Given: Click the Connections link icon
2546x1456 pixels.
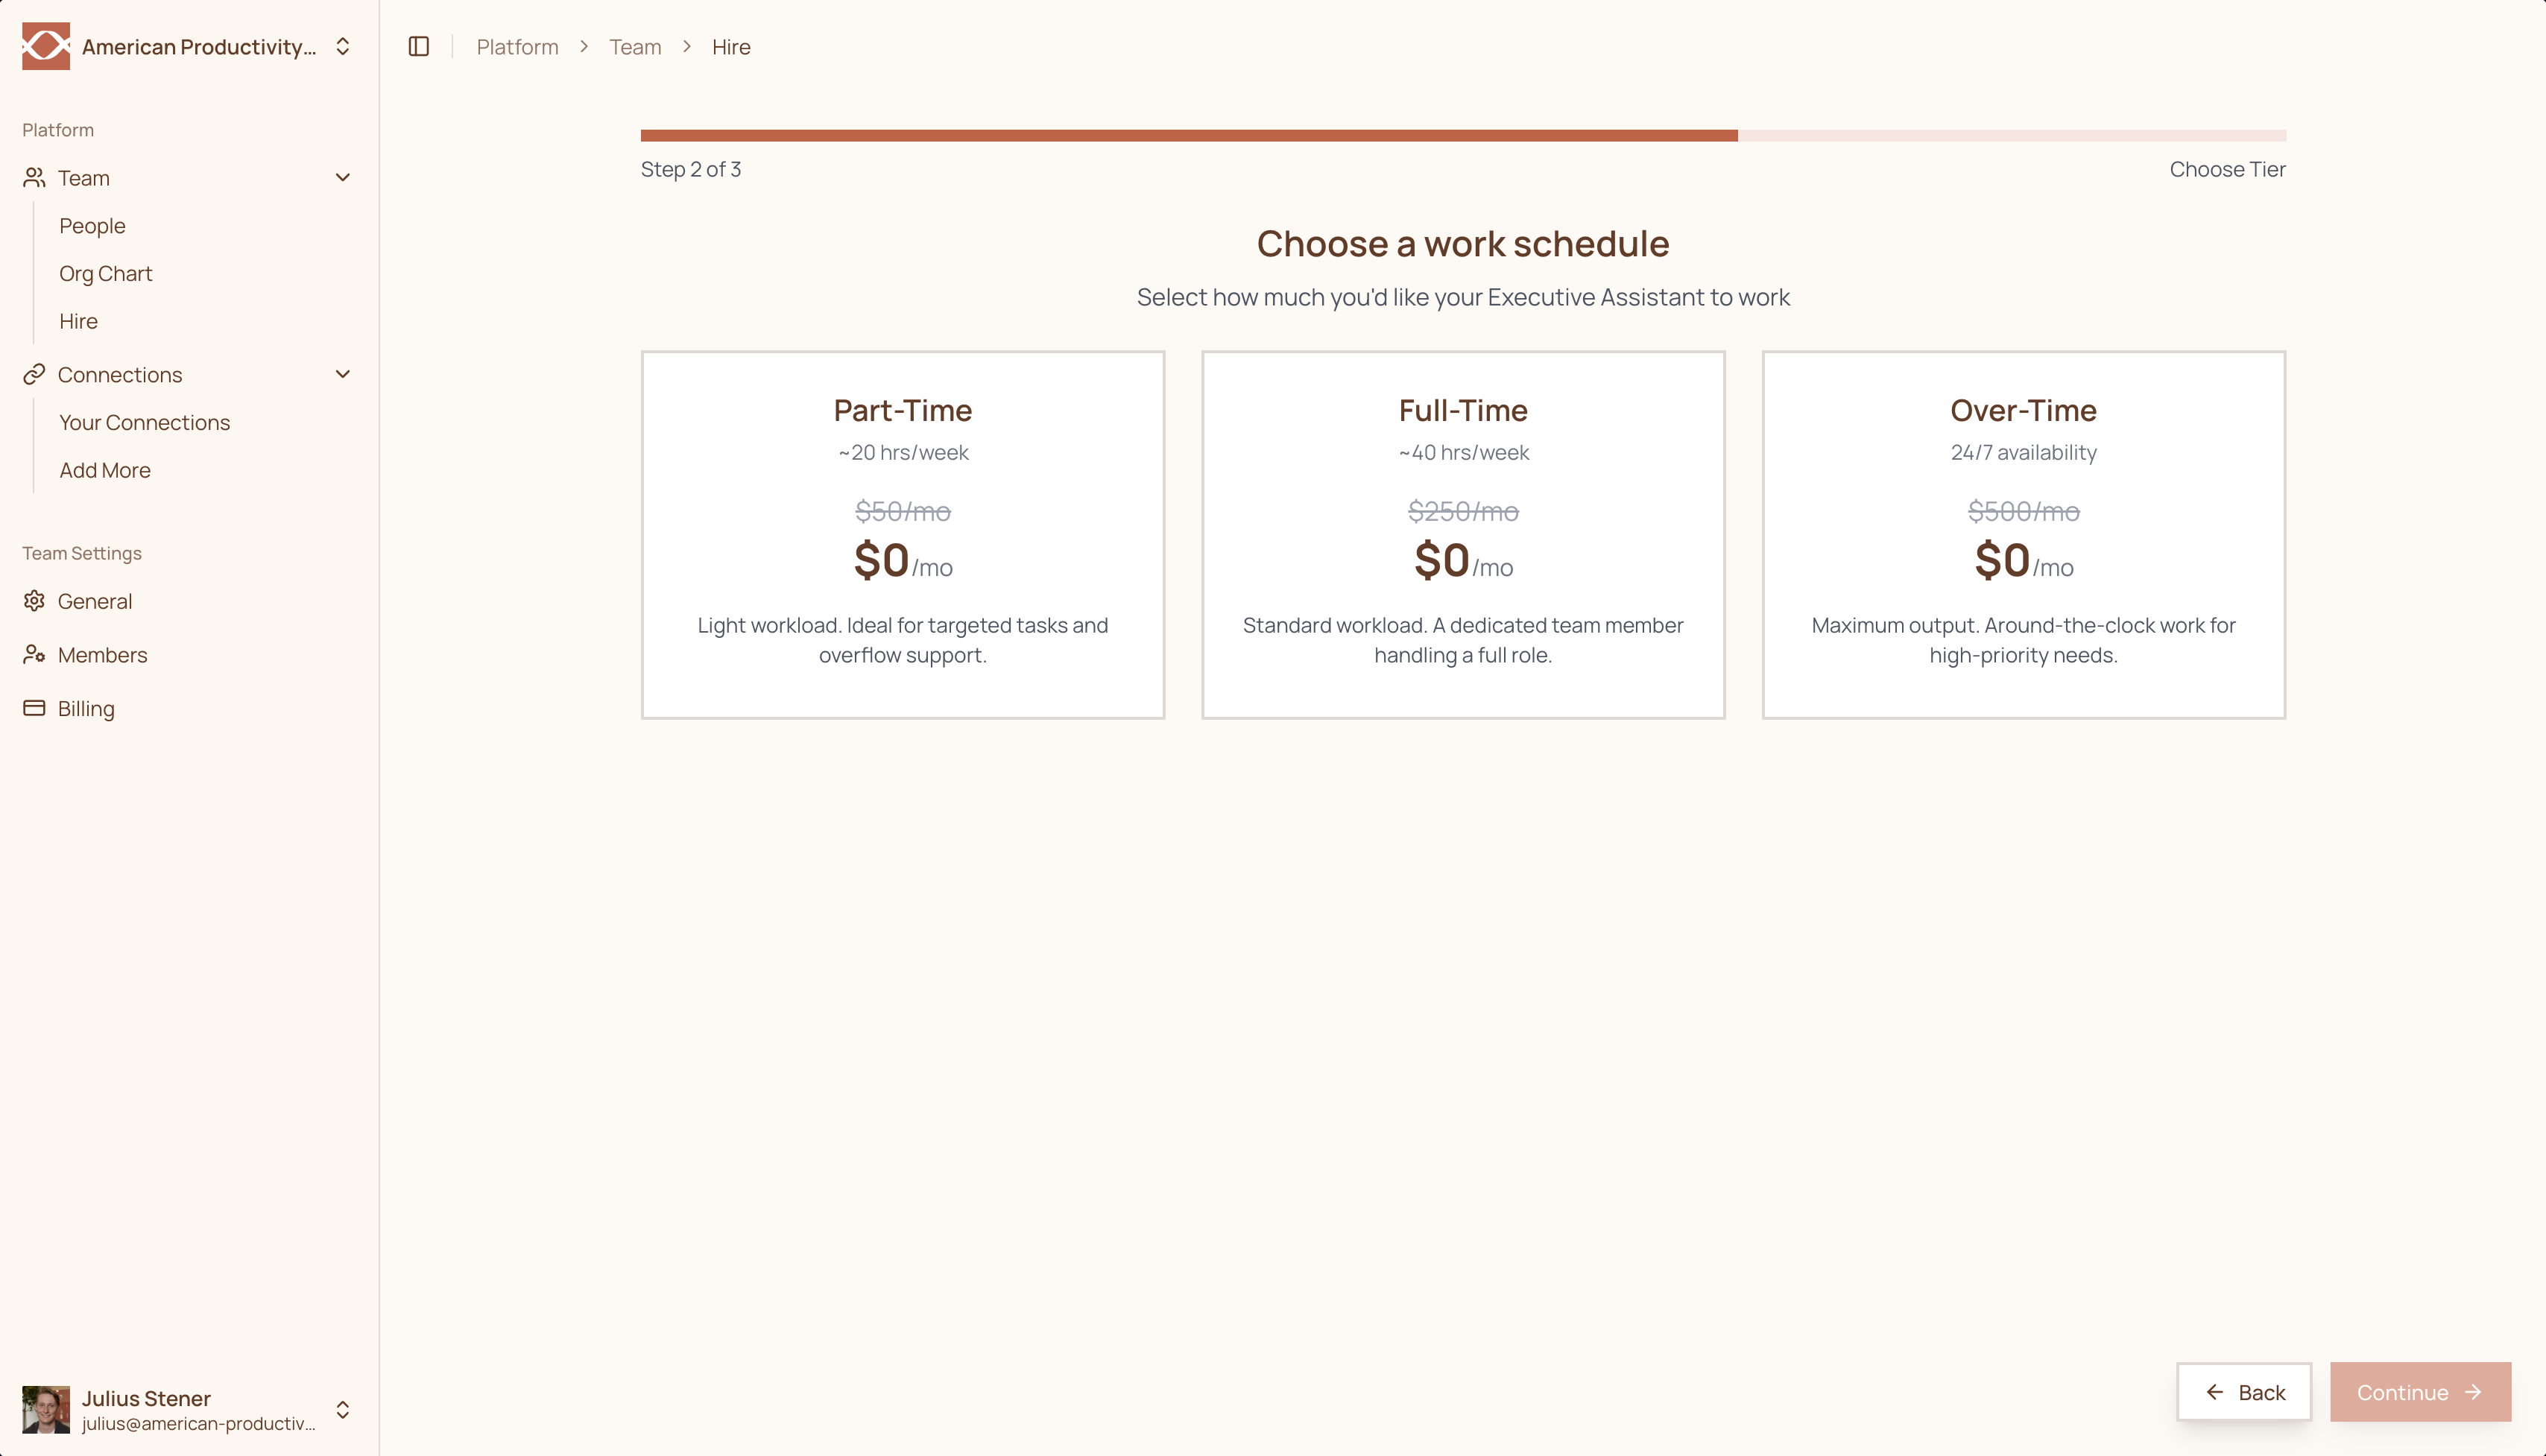Looking at the screenshot, I should click(34, 374).
